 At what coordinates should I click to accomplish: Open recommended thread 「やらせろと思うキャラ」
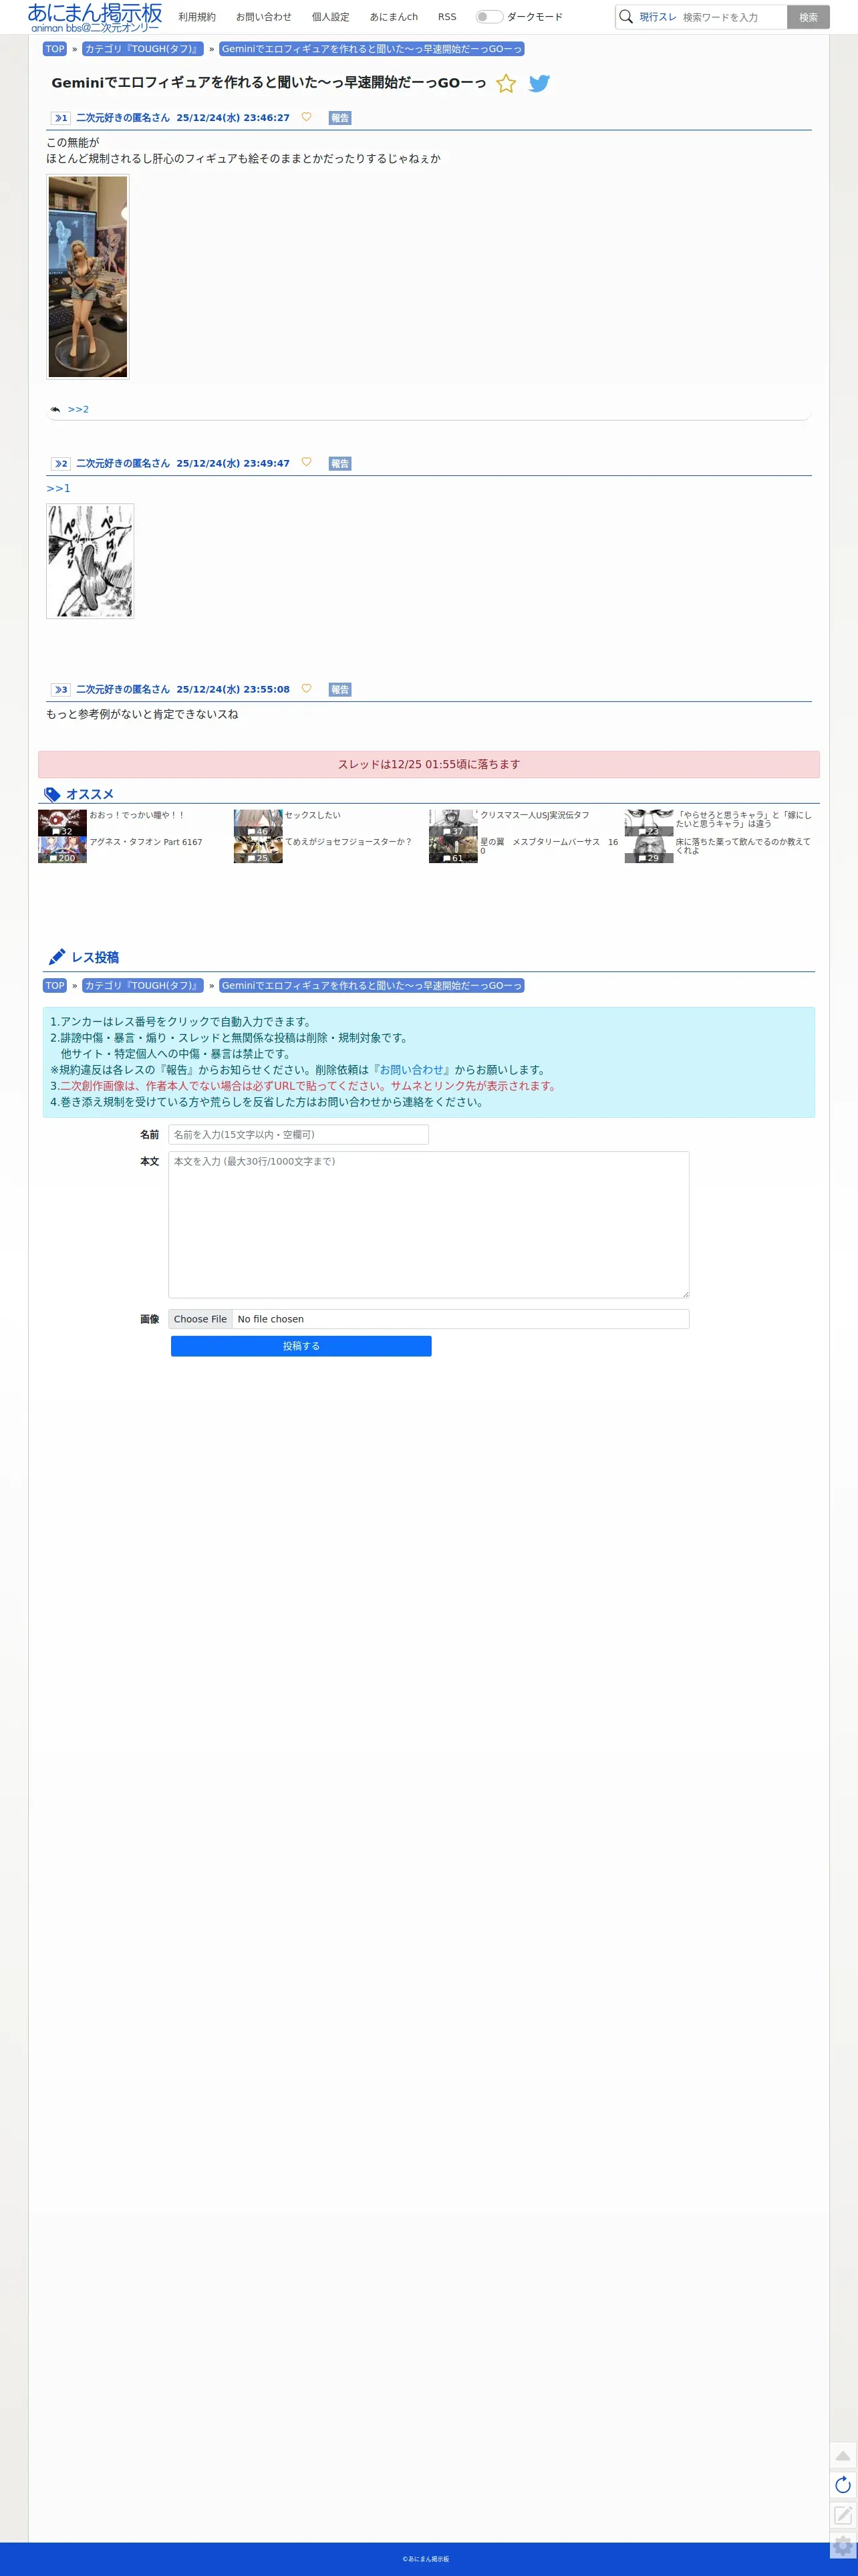pos(744,819)
